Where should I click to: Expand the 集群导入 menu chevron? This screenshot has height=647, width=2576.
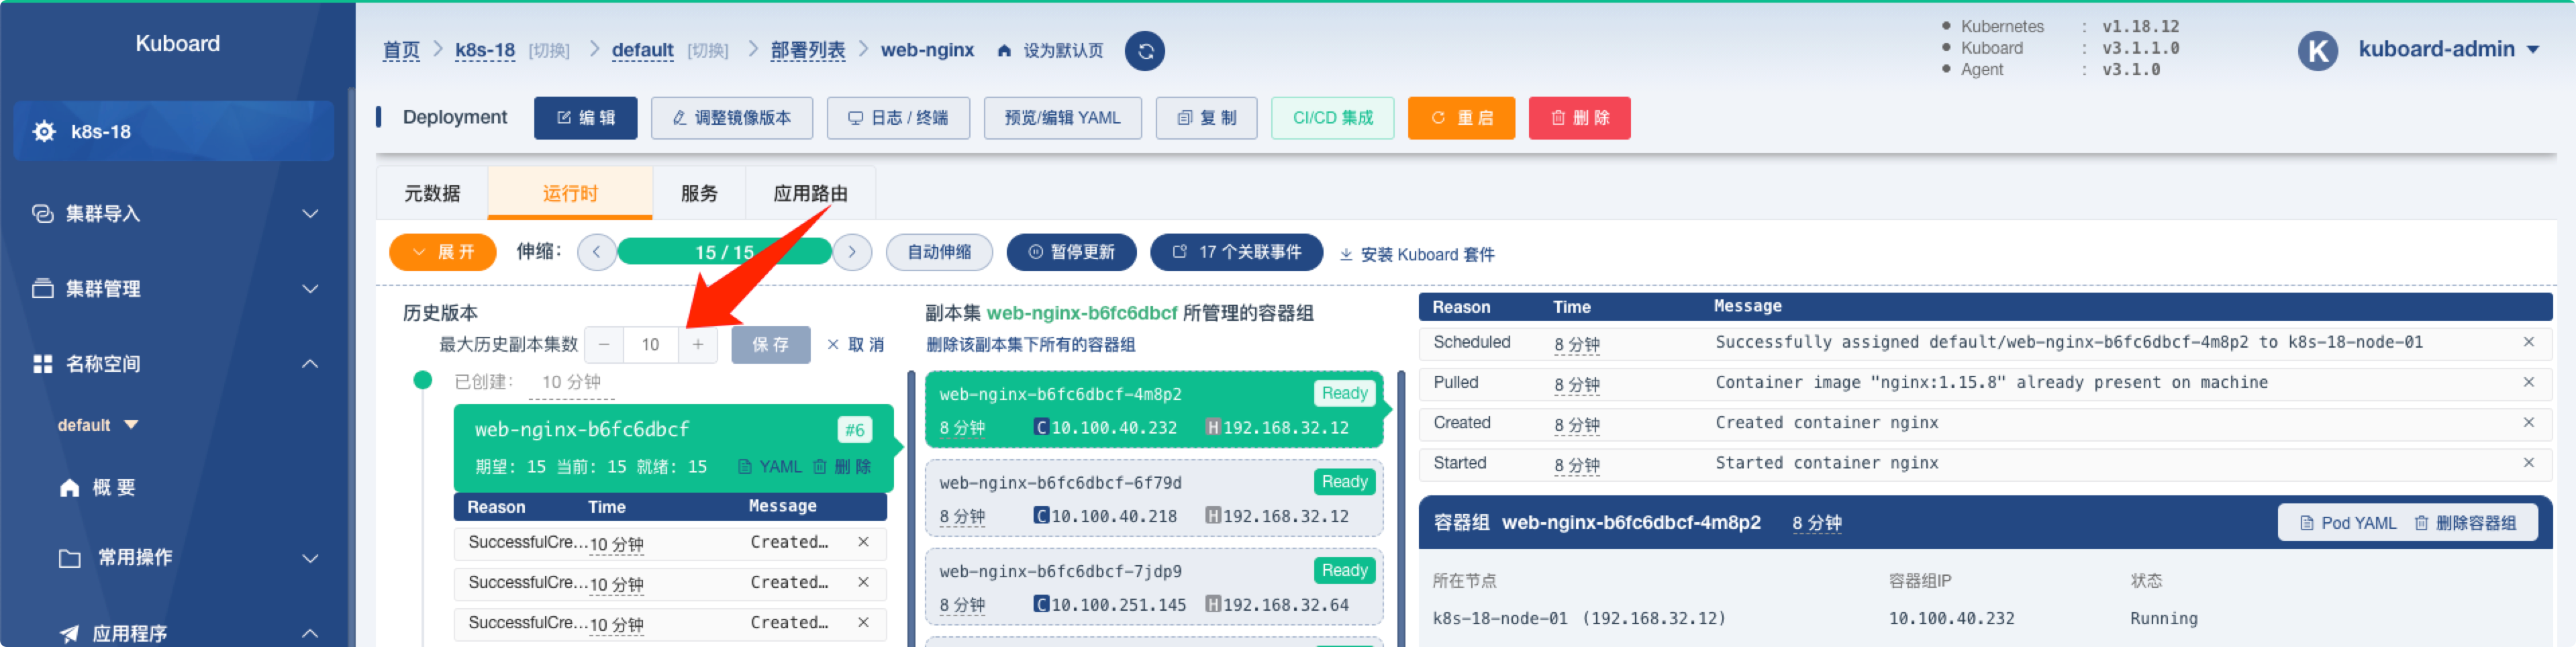[310, 213]
